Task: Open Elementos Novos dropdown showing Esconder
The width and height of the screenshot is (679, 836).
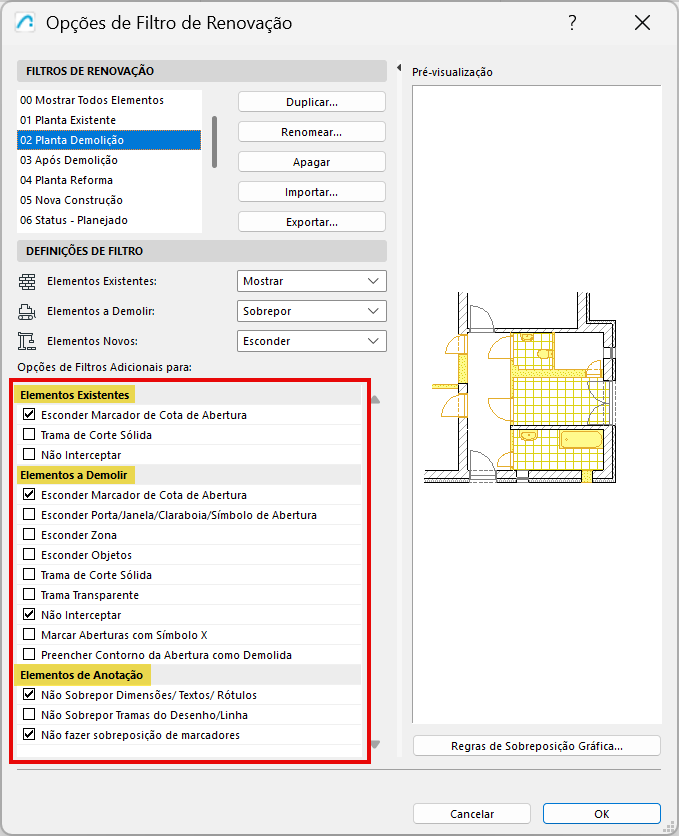Action: 312,341
